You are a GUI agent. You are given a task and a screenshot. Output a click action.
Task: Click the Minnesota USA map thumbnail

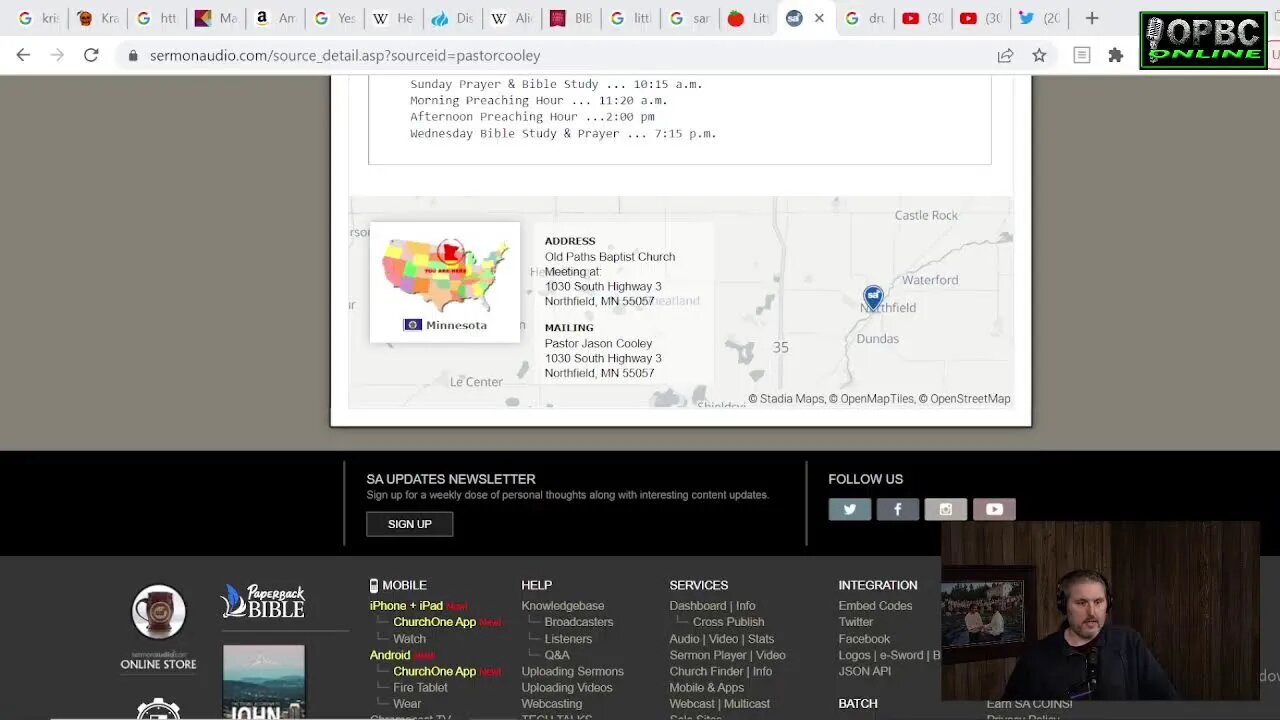pos(445,282)
